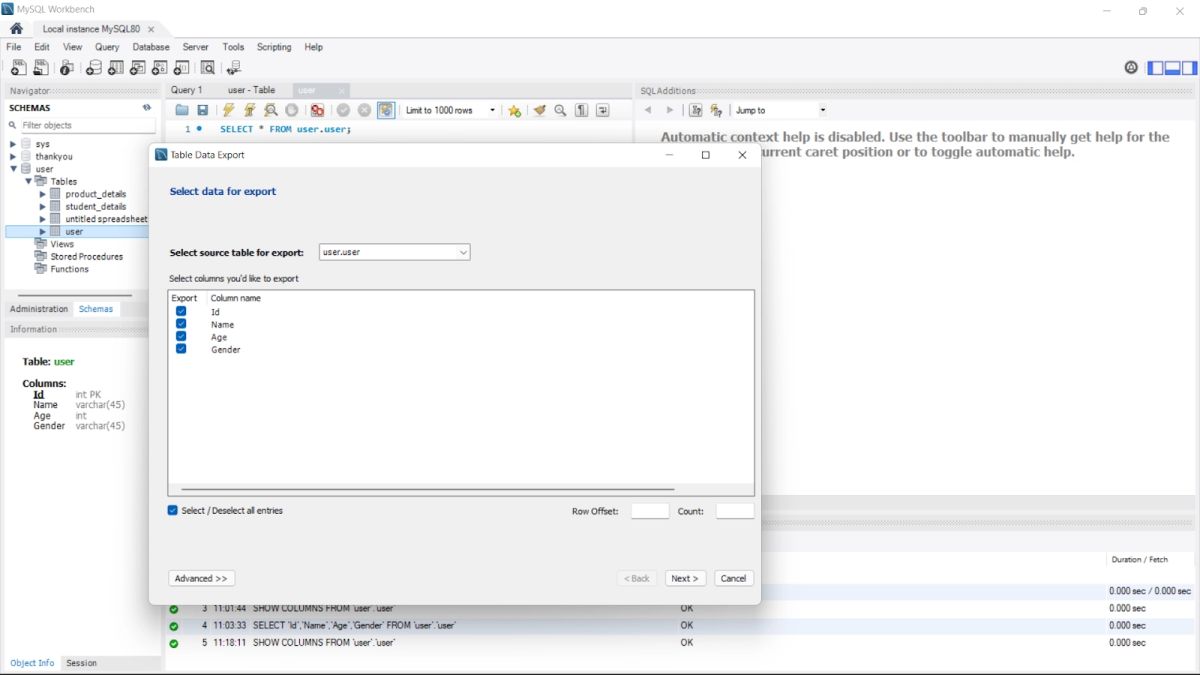
Task: Toggle word wrap in the editor
Action: coord(603,110)
